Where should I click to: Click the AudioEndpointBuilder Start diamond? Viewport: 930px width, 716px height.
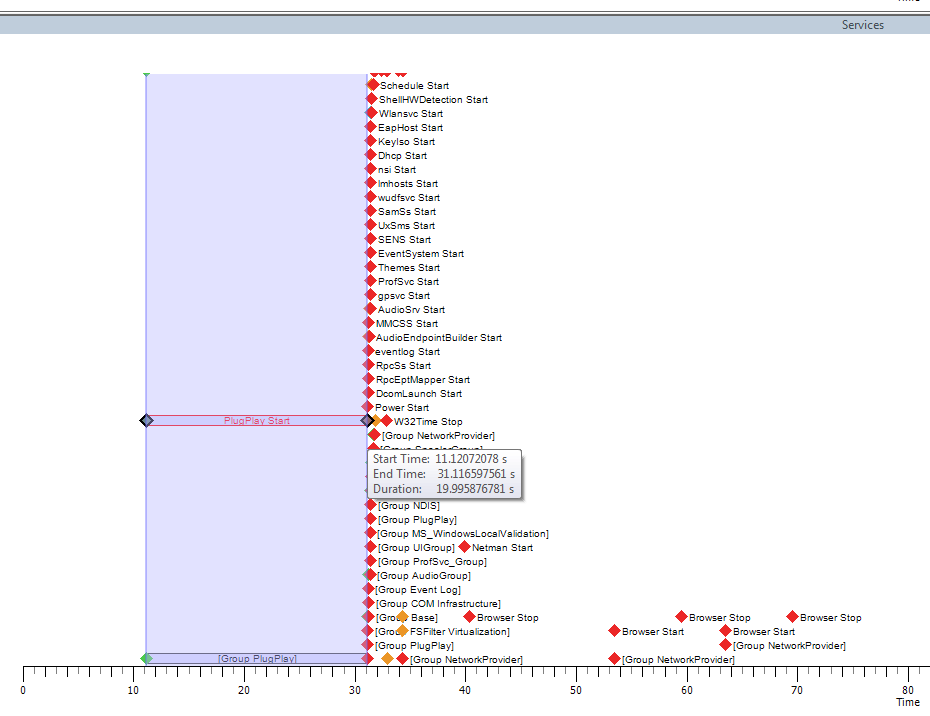point(369,337)
